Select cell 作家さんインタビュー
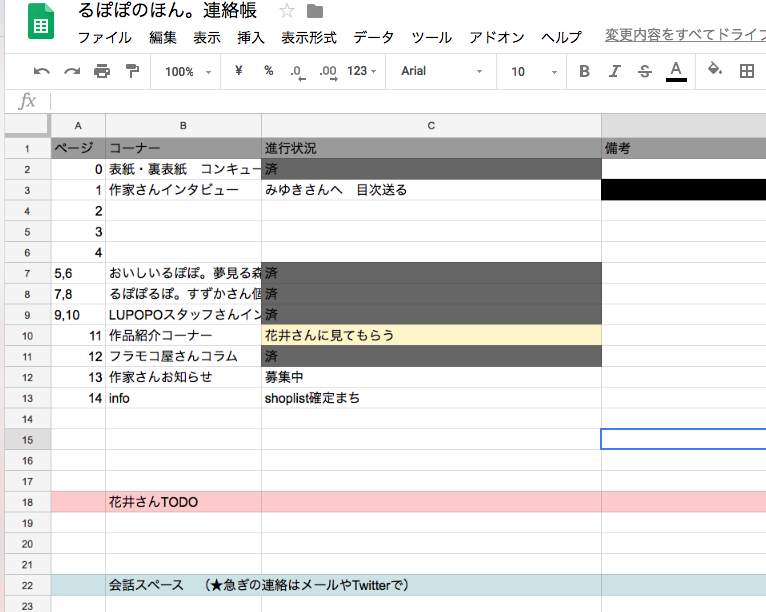Viewport: 766px width, 612px height. 183,190
